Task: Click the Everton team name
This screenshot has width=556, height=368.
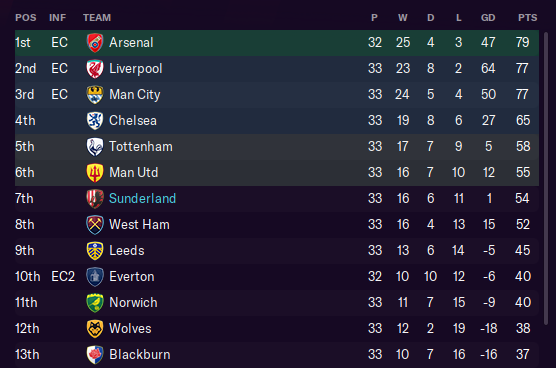Action: coord(132,277)
